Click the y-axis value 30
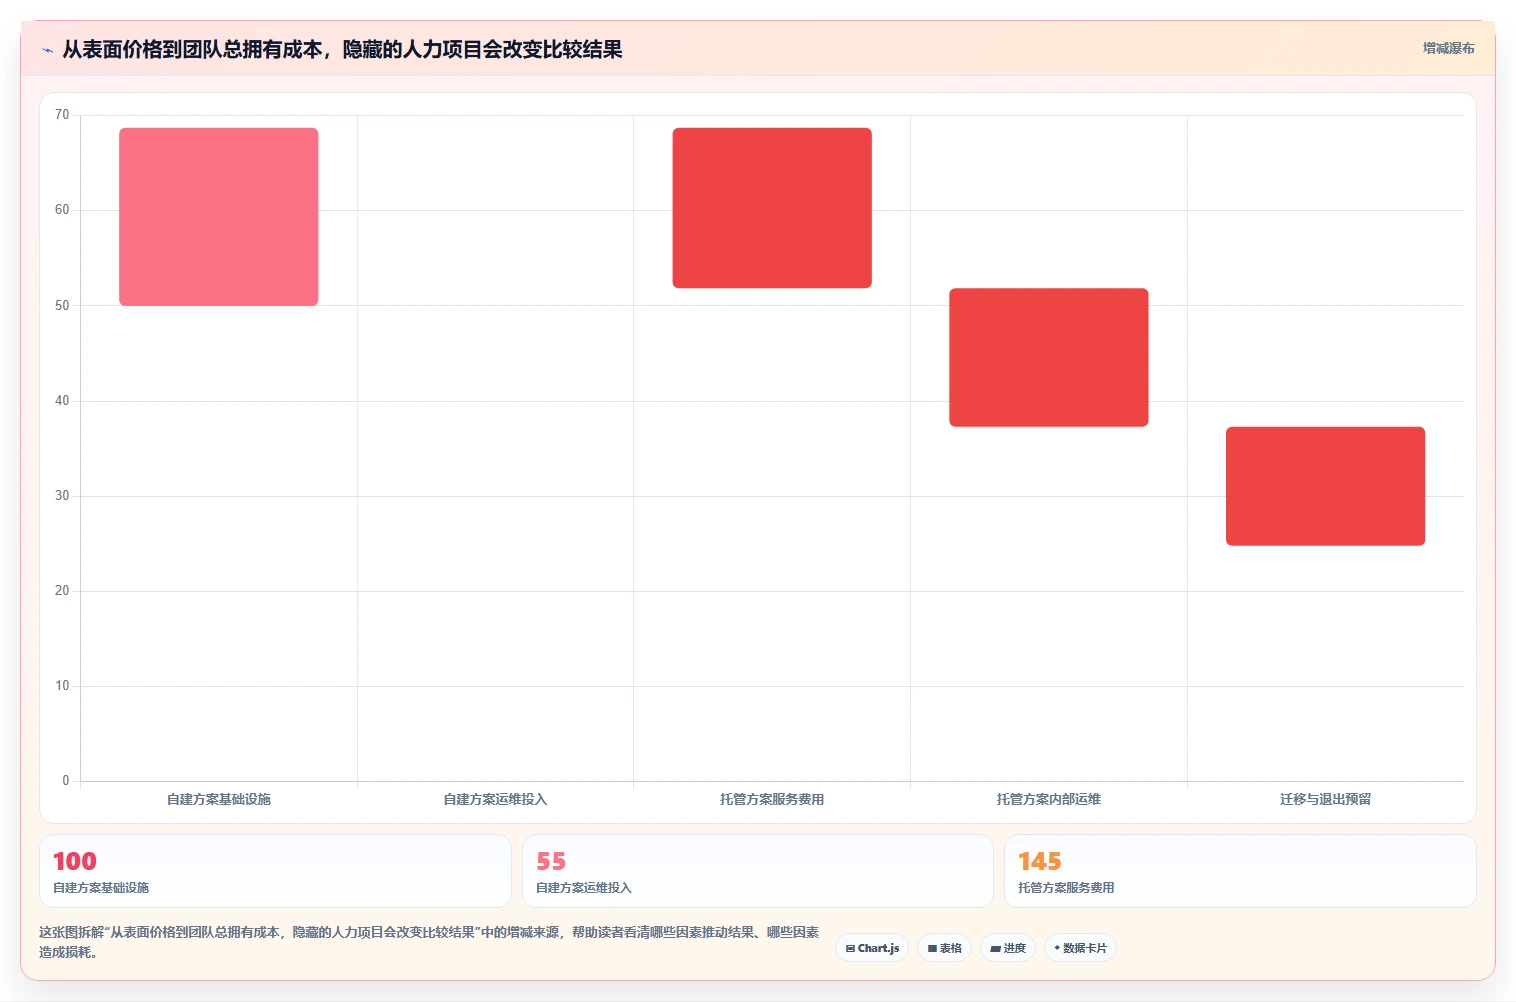Image resolution: width=1516 pixels, height=1002 pixels. (62, 496)
